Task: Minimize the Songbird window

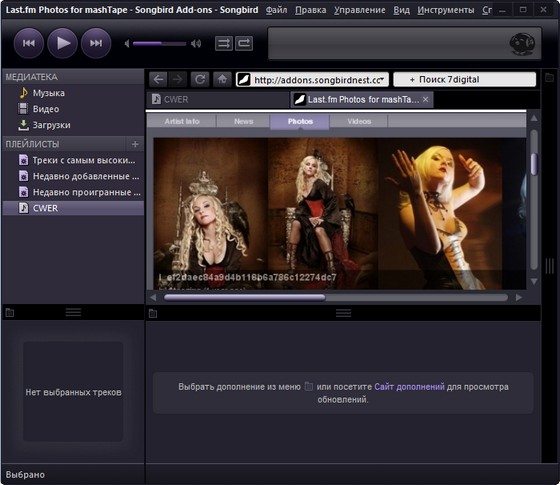Action: (x=502, y=10)
